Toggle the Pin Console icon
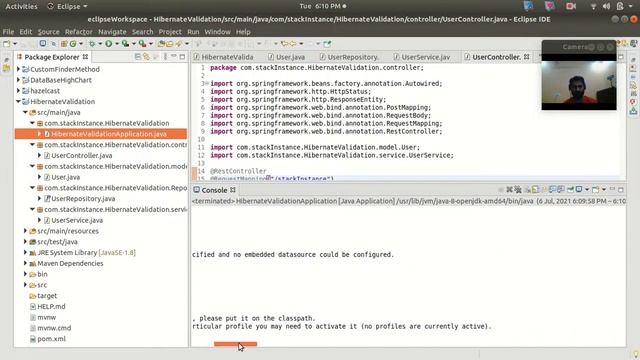 (x=570, y=190)
